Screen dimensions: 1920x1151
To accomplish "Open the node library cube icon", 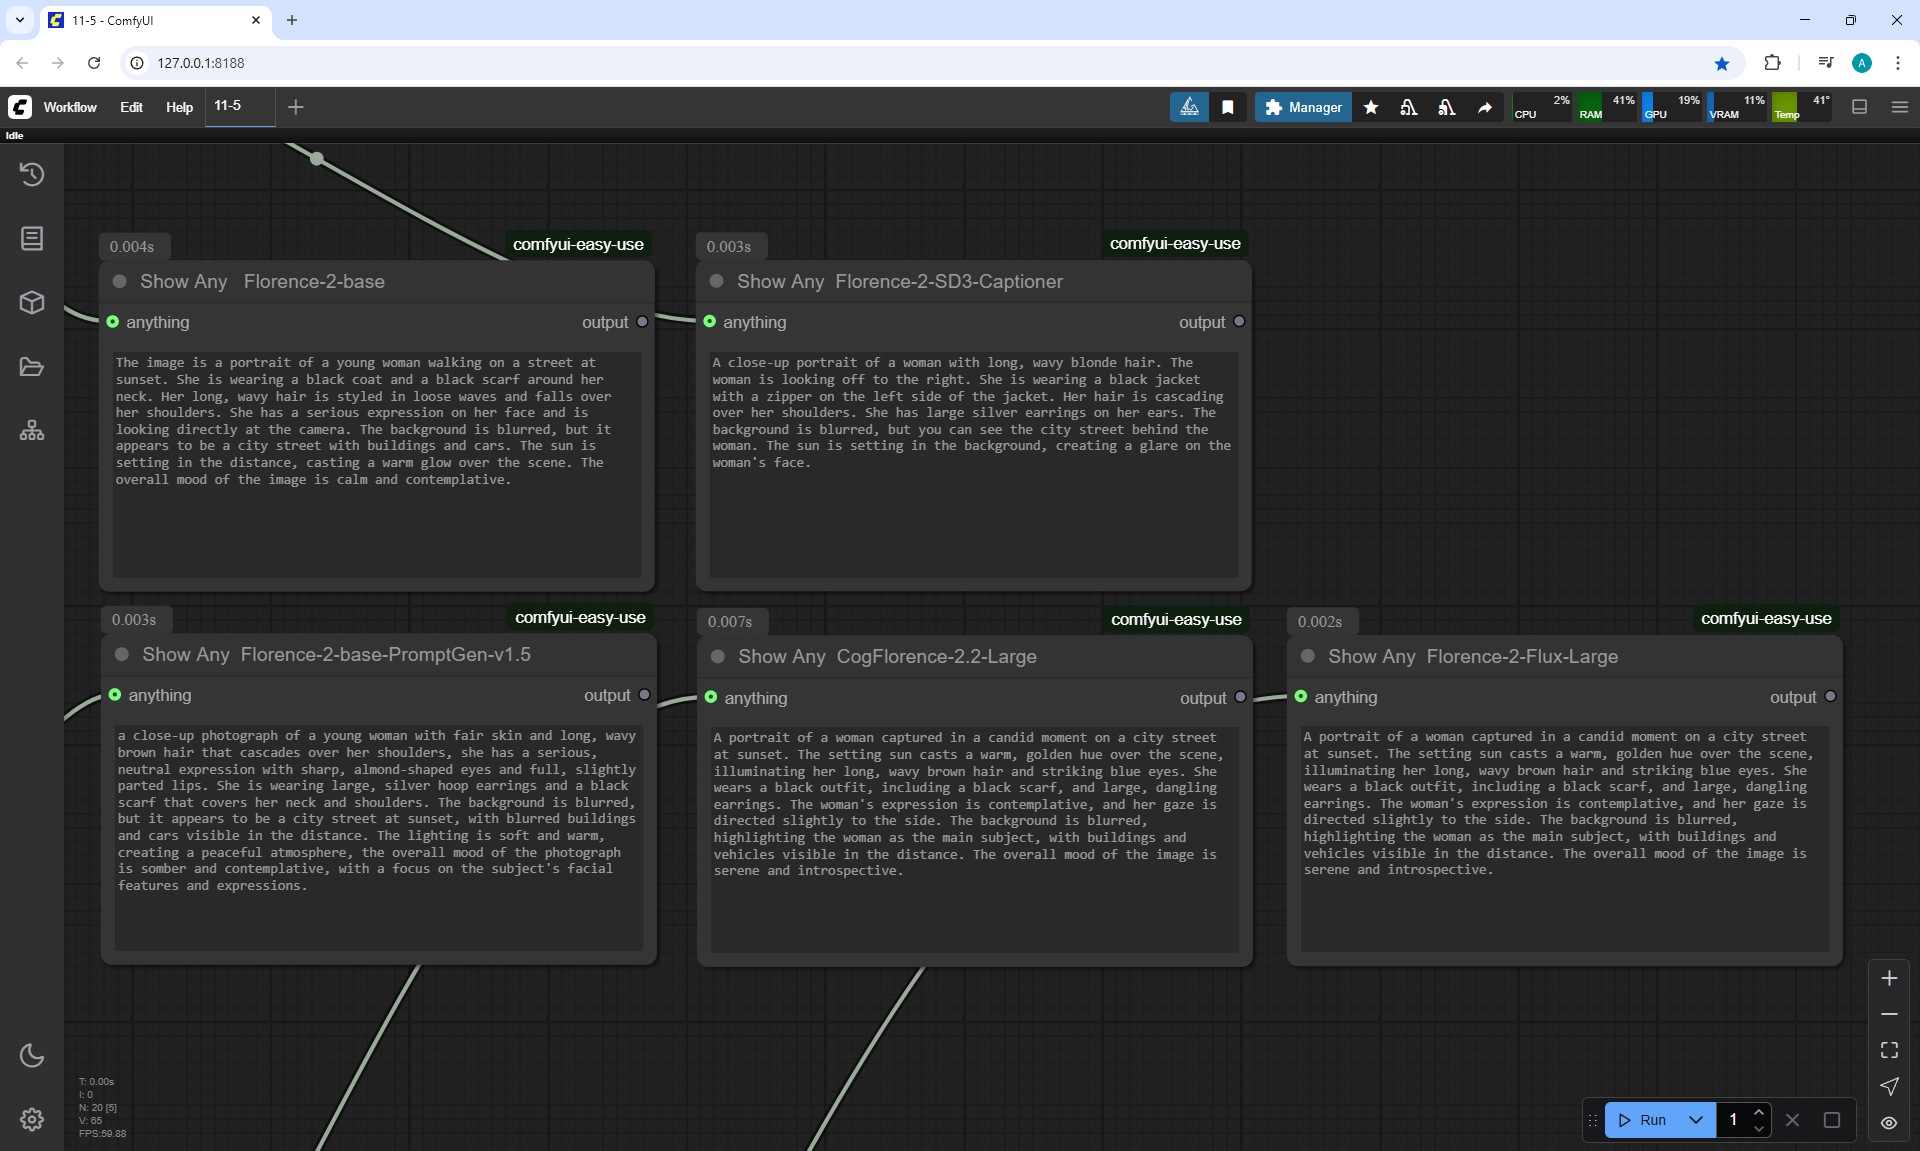I will (32, 302).
